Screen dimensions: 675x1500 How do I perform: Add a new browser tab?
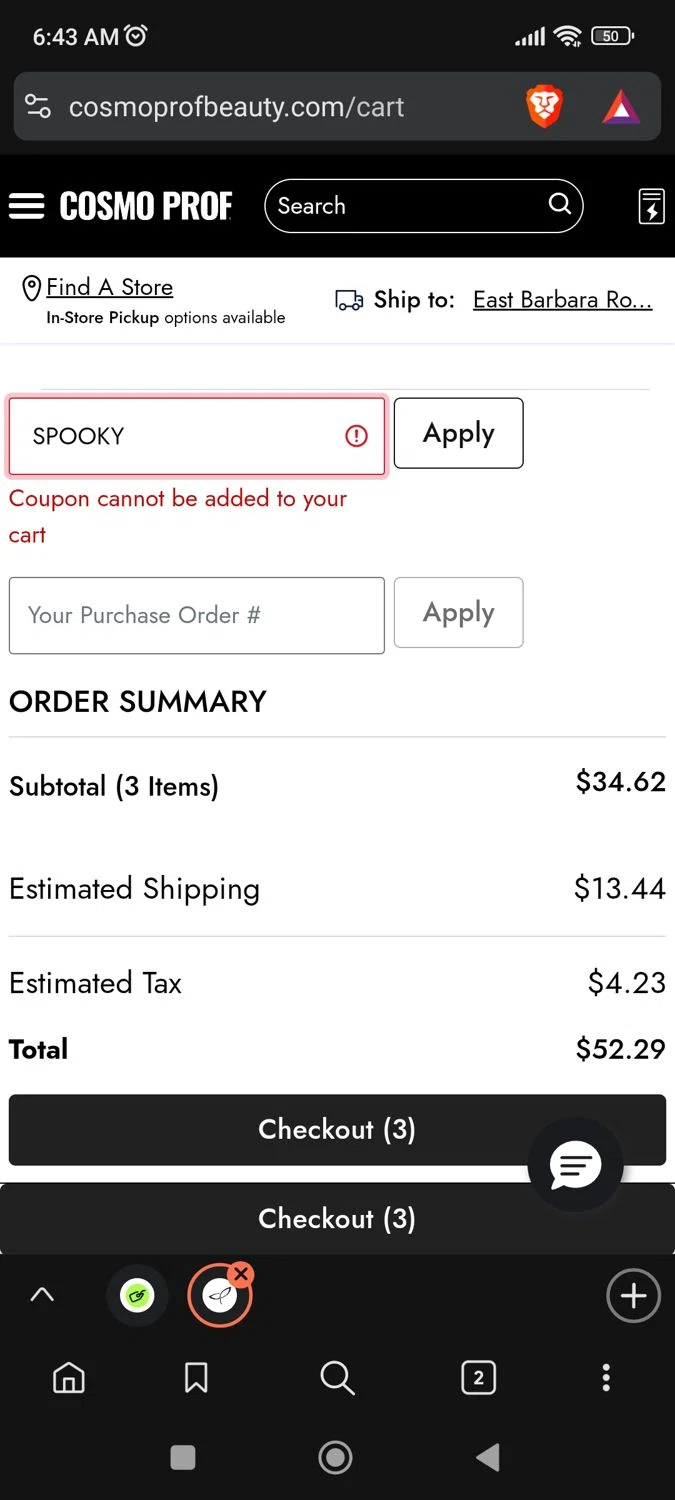tap(633, 1296)
